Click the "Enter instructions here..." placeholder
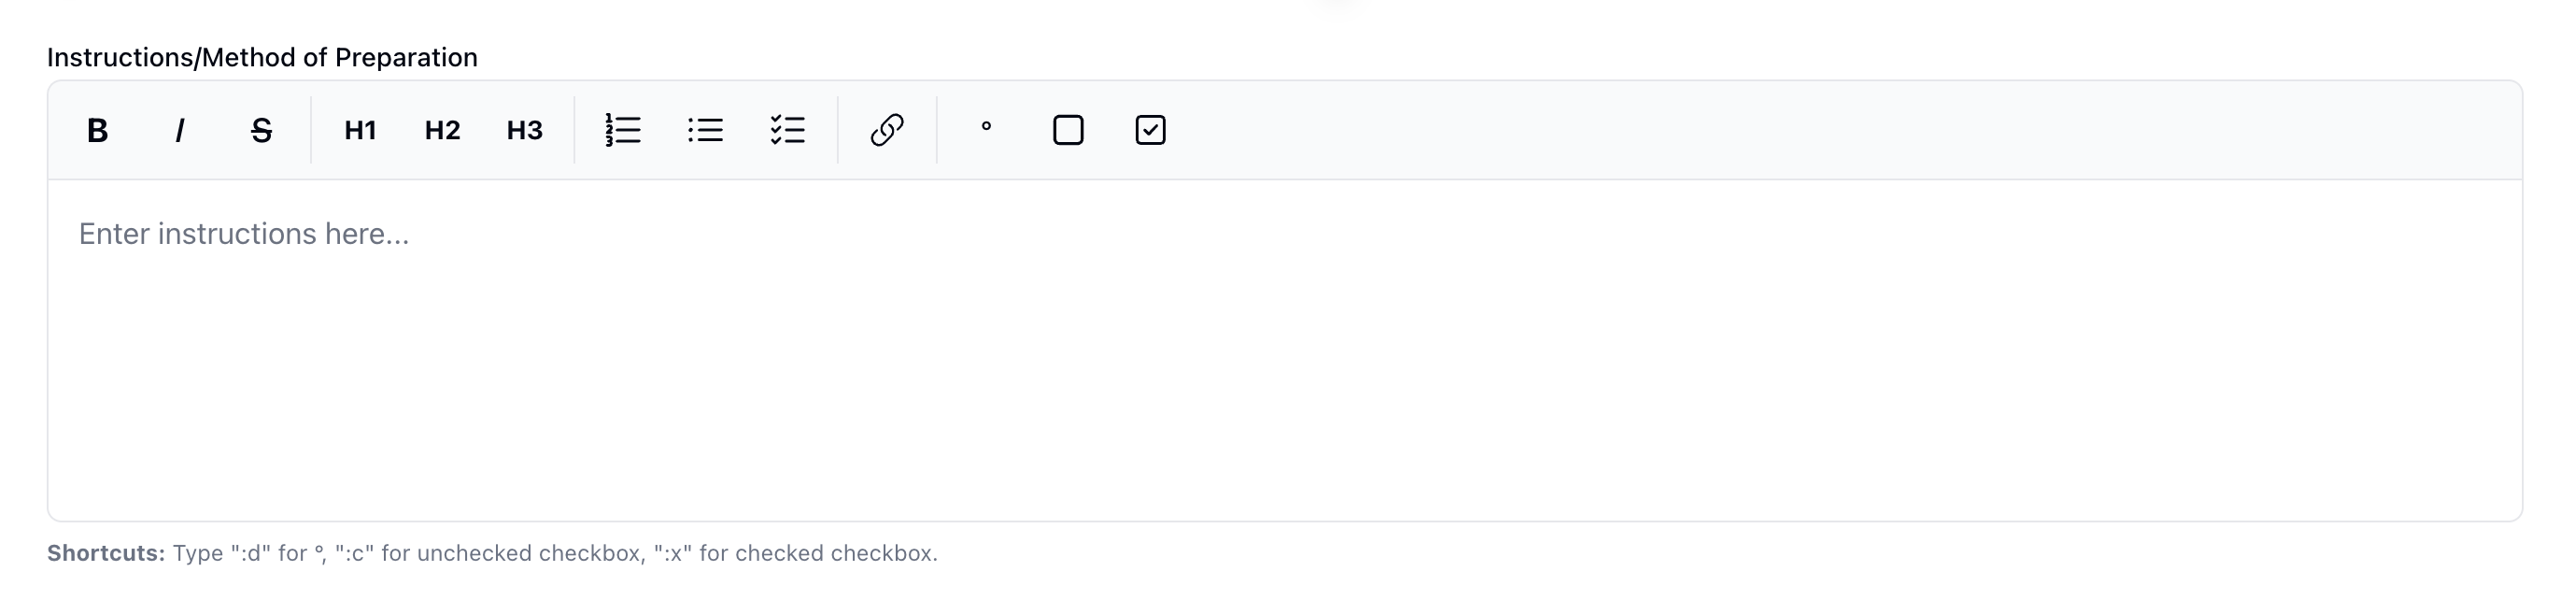 pos(244,234)
